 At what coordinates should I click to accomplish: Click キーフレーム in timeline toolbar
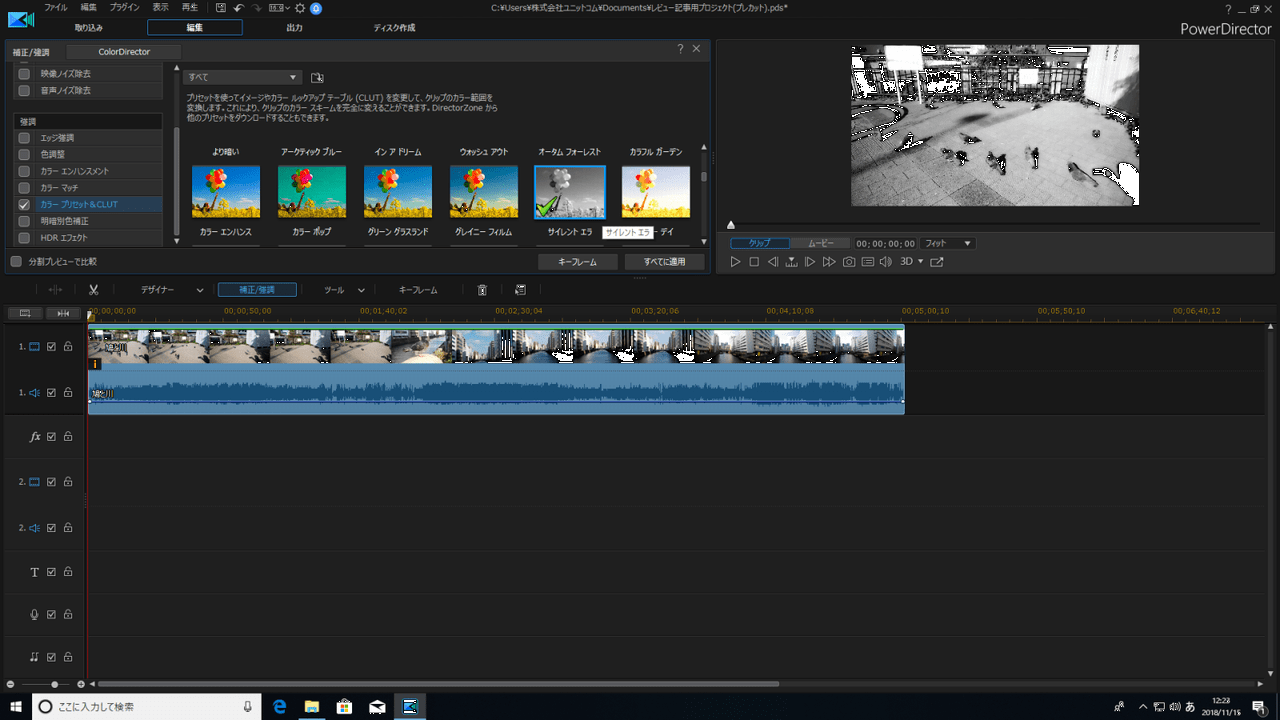418,290
